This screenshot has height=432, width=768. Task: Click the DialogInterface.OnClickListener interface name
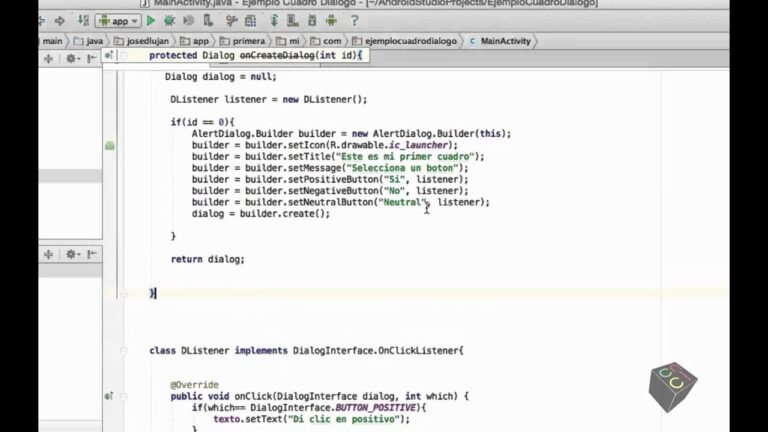click(375, 351)
